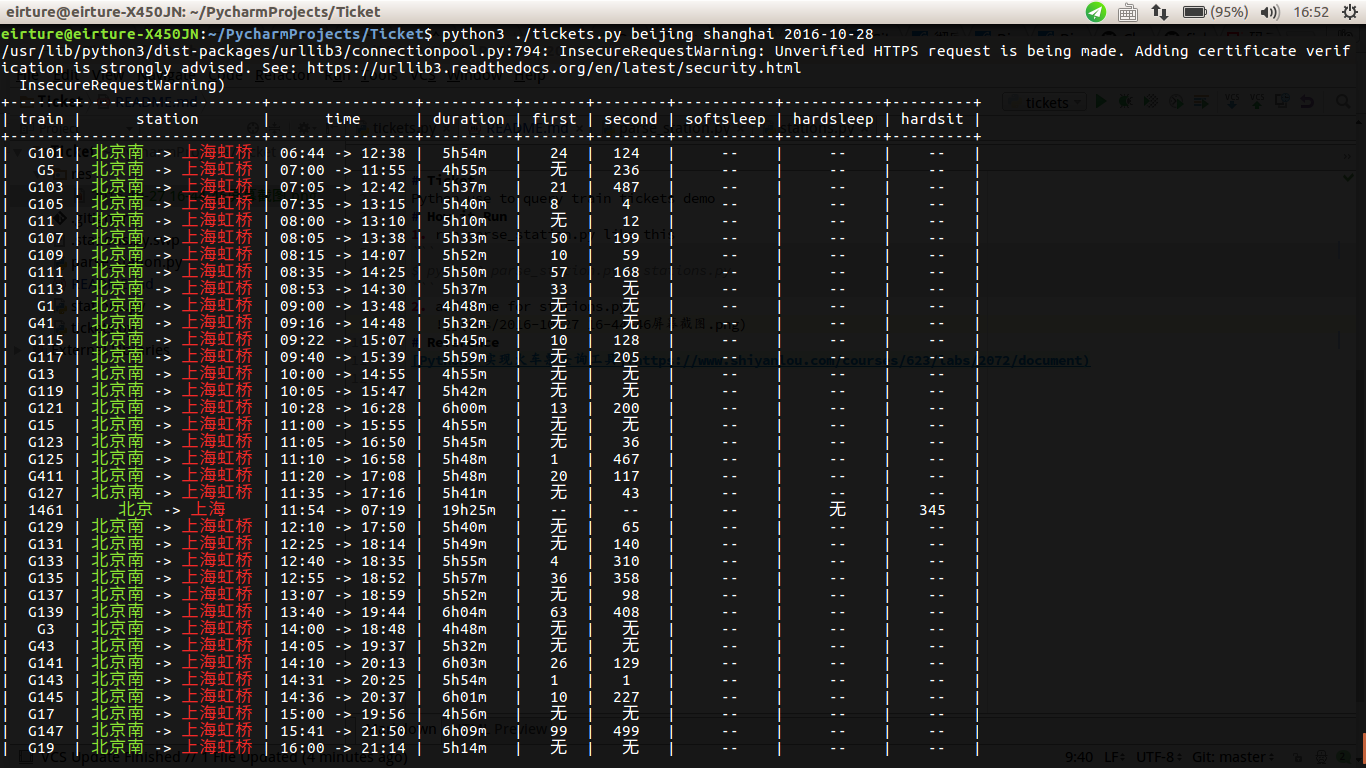Click the 'station' column header
1366x768 pixels.
[x=167, y=119]
